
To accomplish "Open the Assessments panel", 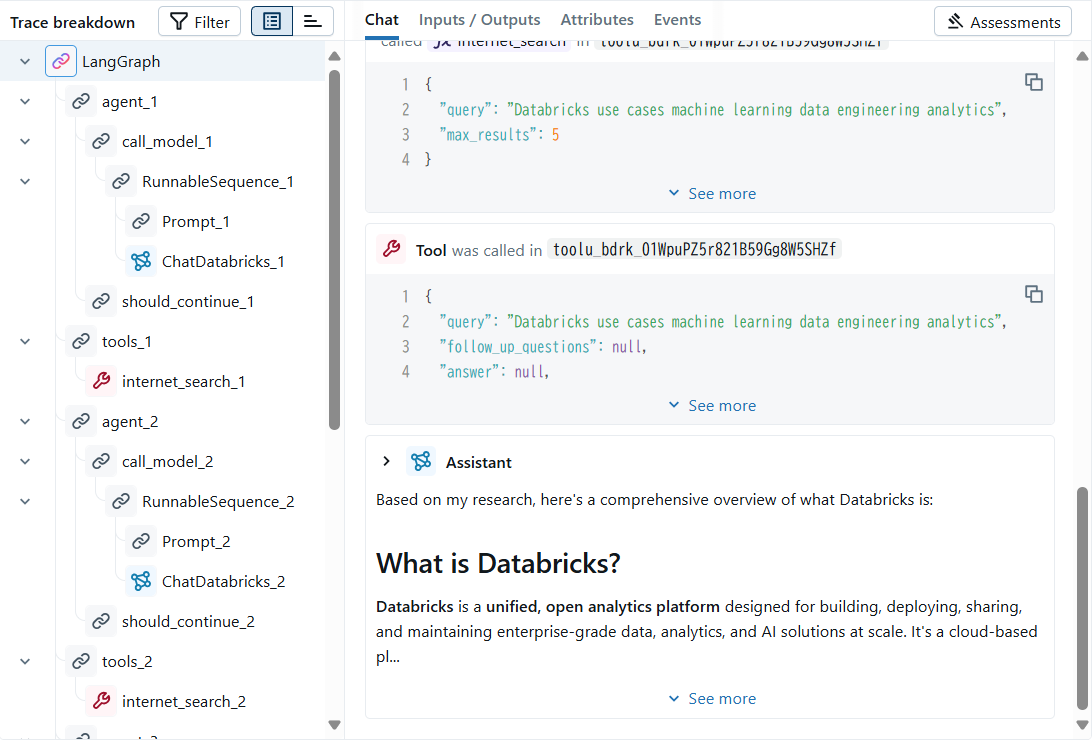I will tap(1002, 21).
